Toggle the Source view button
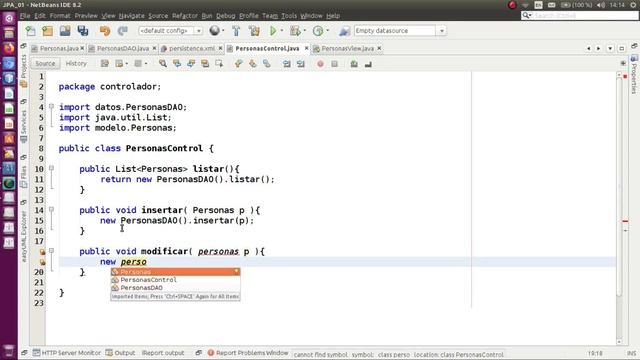Viewport: 640px width, 360px height. click(x=45, y=64)
